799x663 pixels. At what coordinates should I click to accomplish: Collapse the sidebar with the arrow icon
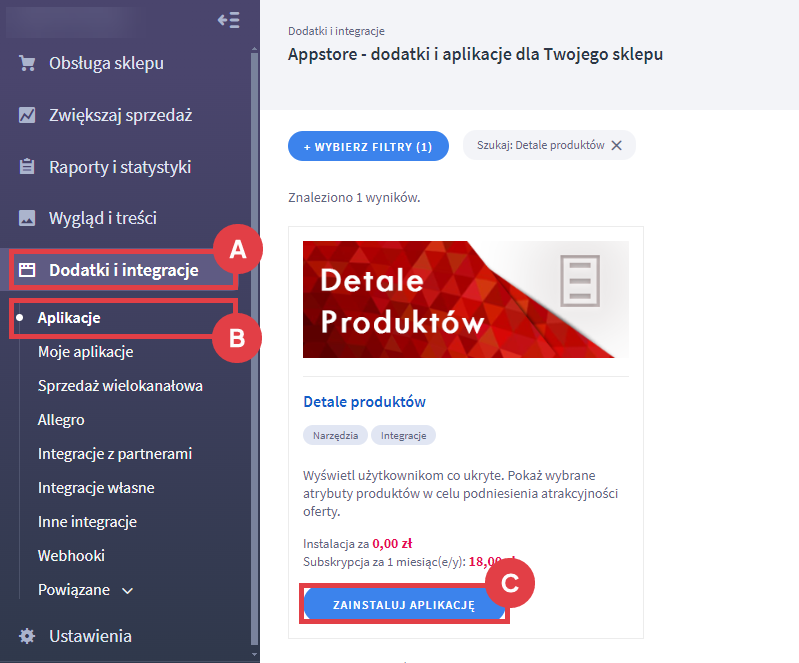pos(228,20)
